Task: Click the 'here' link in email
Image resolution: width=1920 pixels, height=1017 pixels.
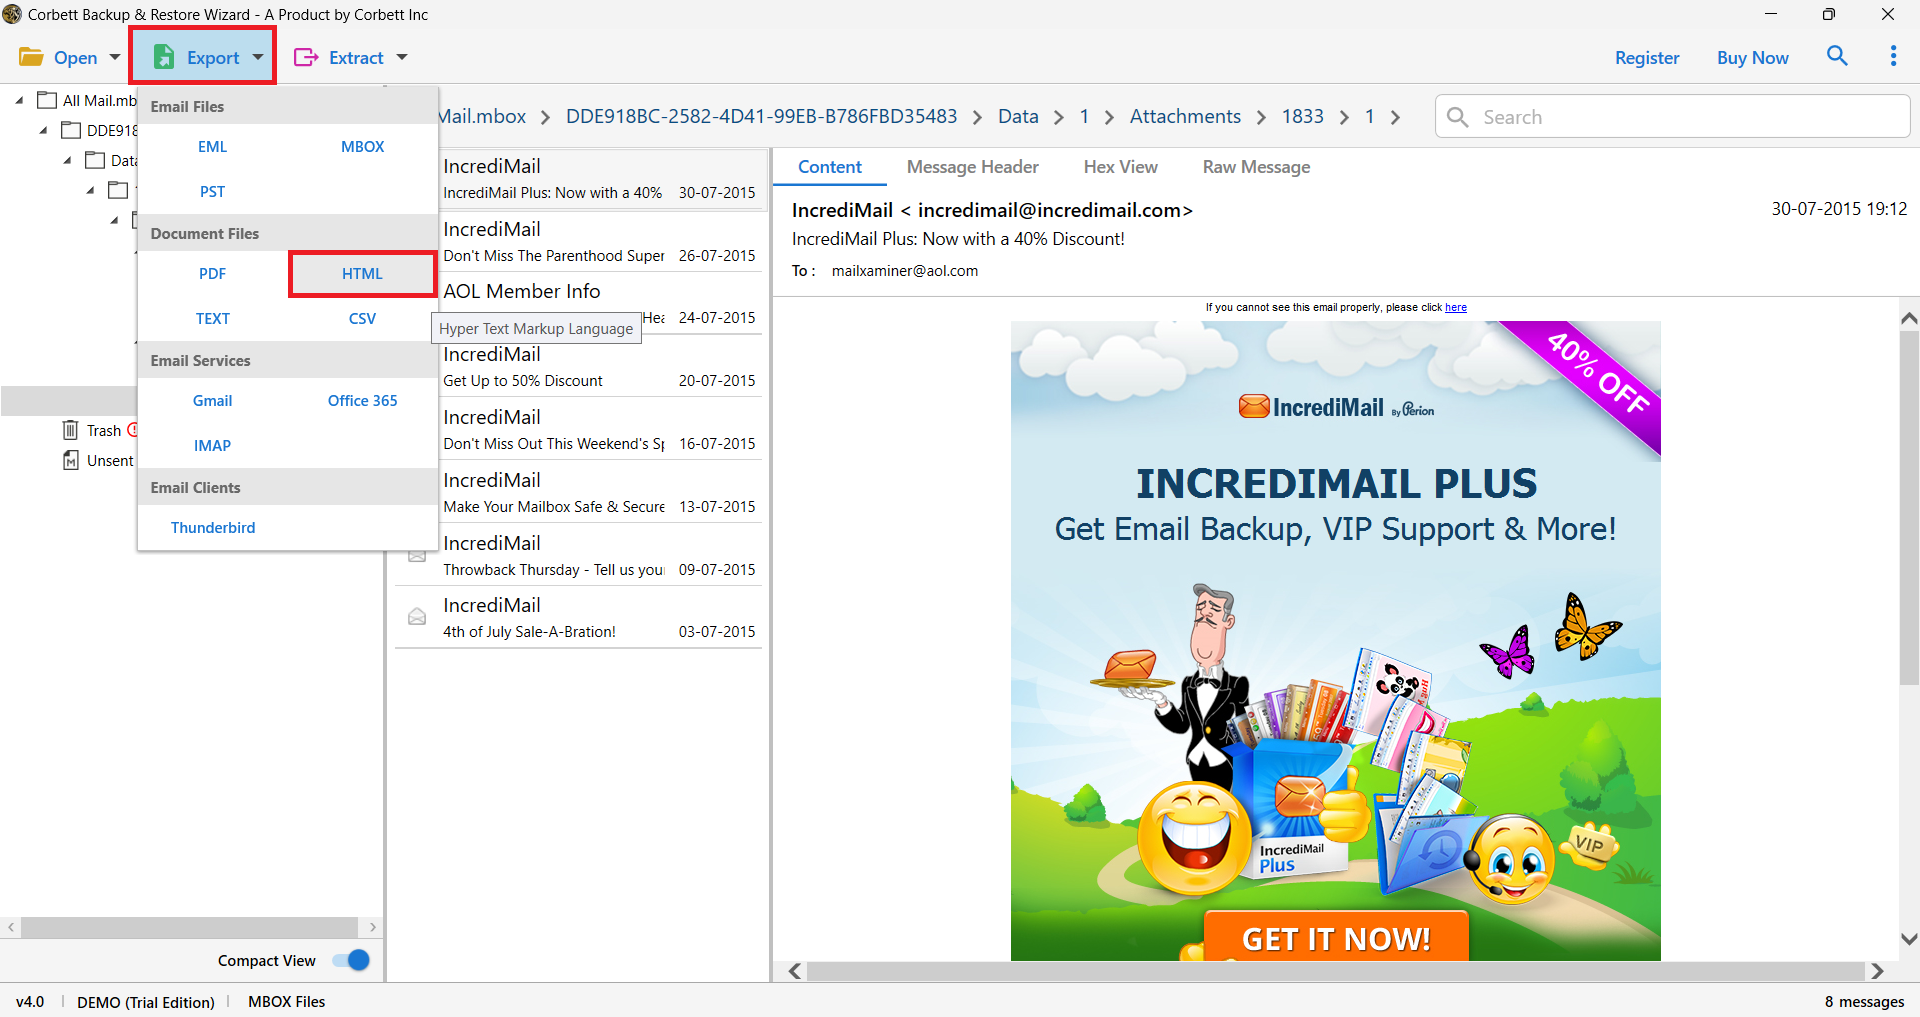Action: [1455, 307]
